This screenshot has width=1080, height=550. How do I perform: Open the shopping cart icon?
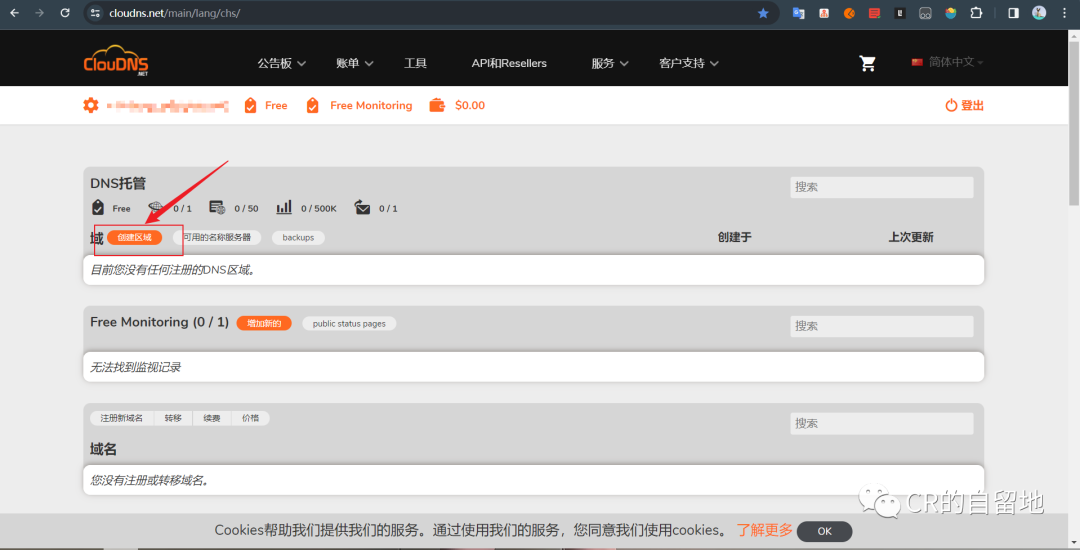tap(867, 63)
